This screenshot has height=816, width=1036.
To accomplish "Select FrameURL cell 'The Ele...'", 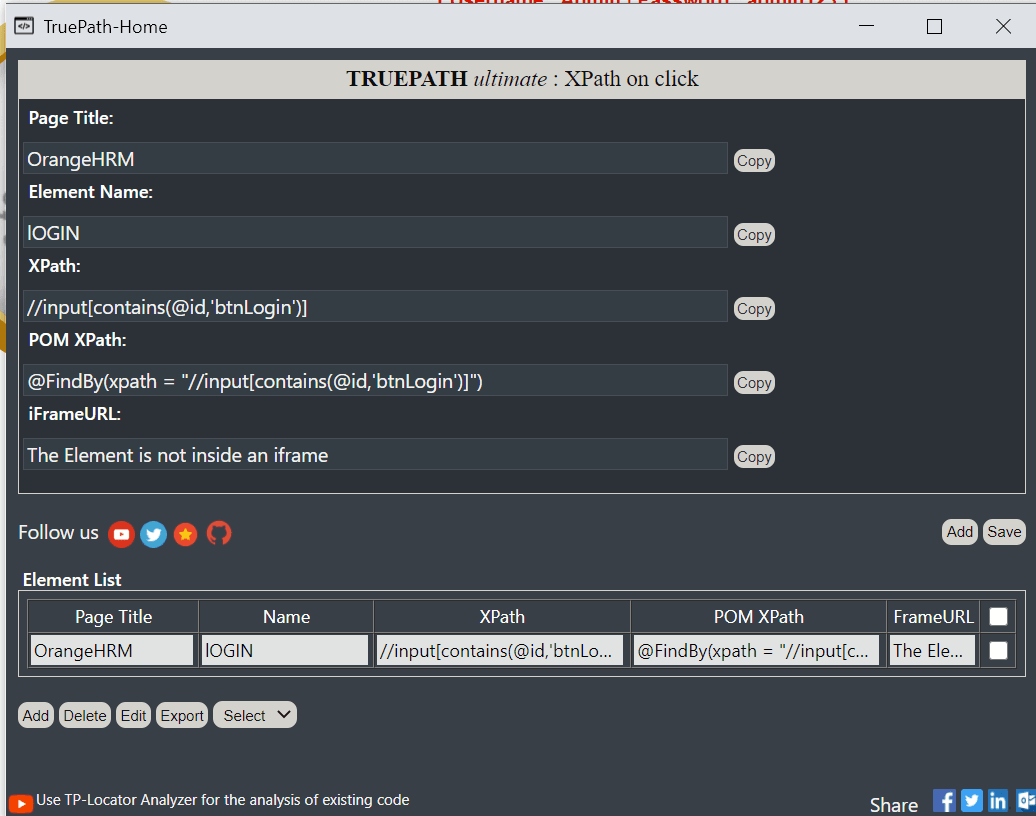I will point(932,650).
